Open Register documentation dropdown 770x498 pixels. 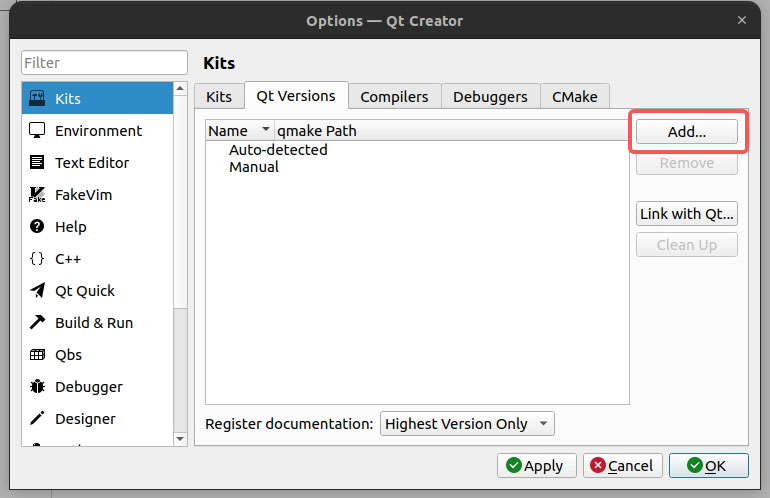pyautogui.click(x=467, y=423)
